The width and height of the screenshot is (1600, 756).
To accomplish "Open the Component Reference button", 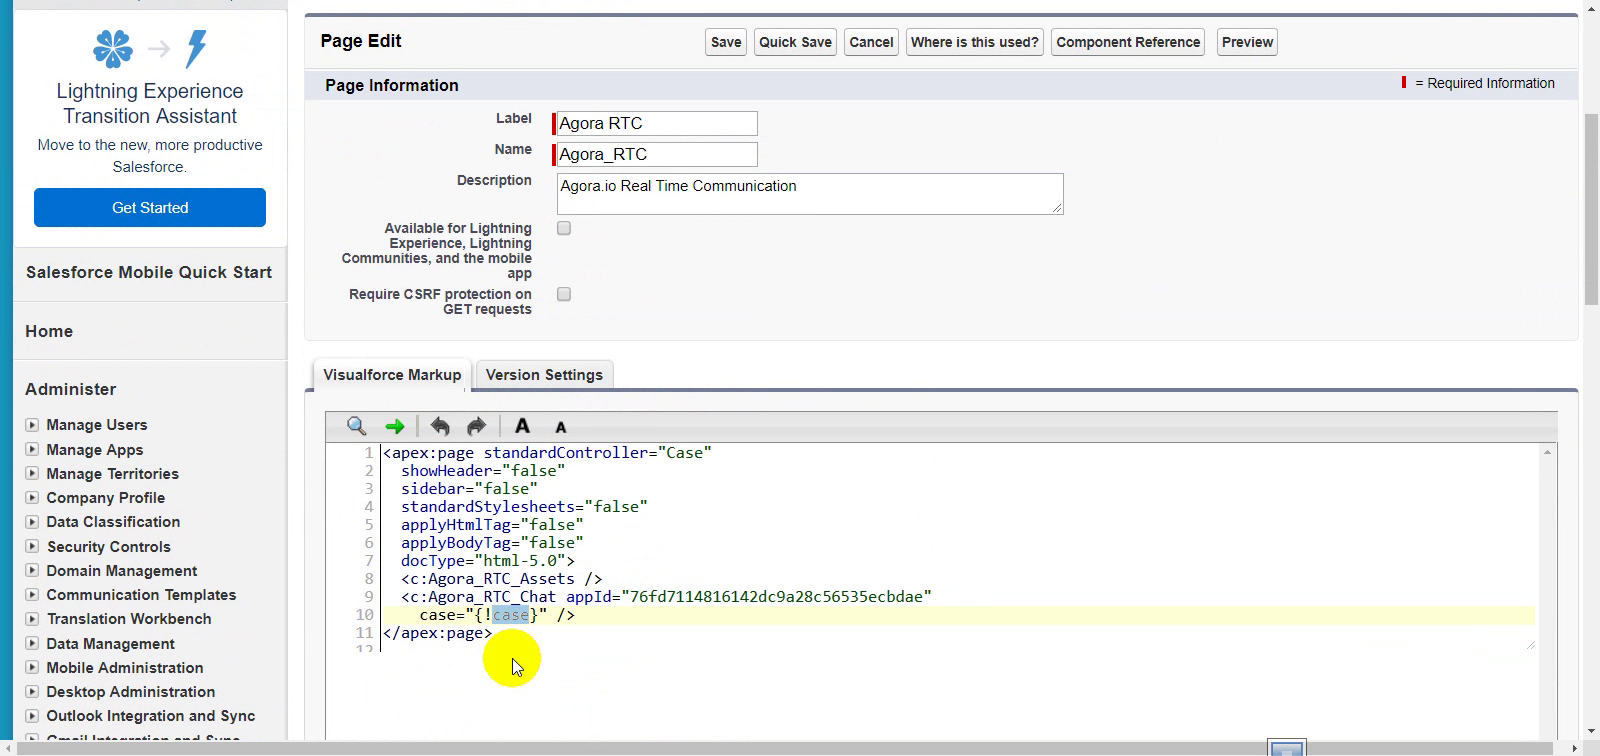I will click(1128, 42).
